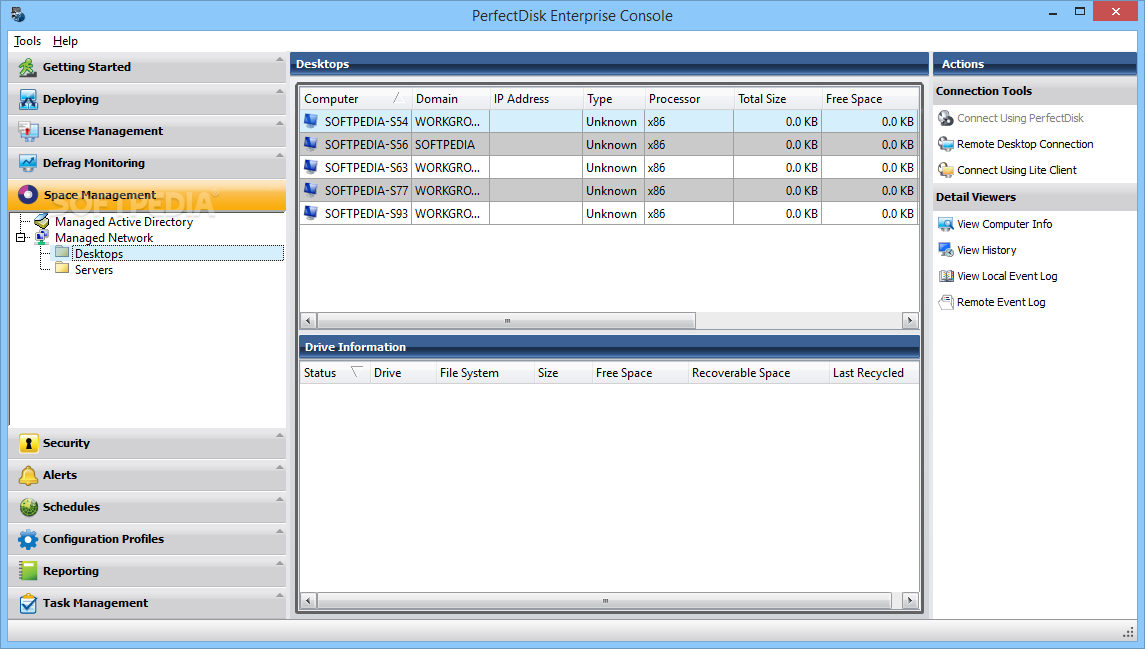Screen dimensions: 1145x649
Task: Sort by the Computer column header
Action: pyautogui.click(x=356, y=99)
